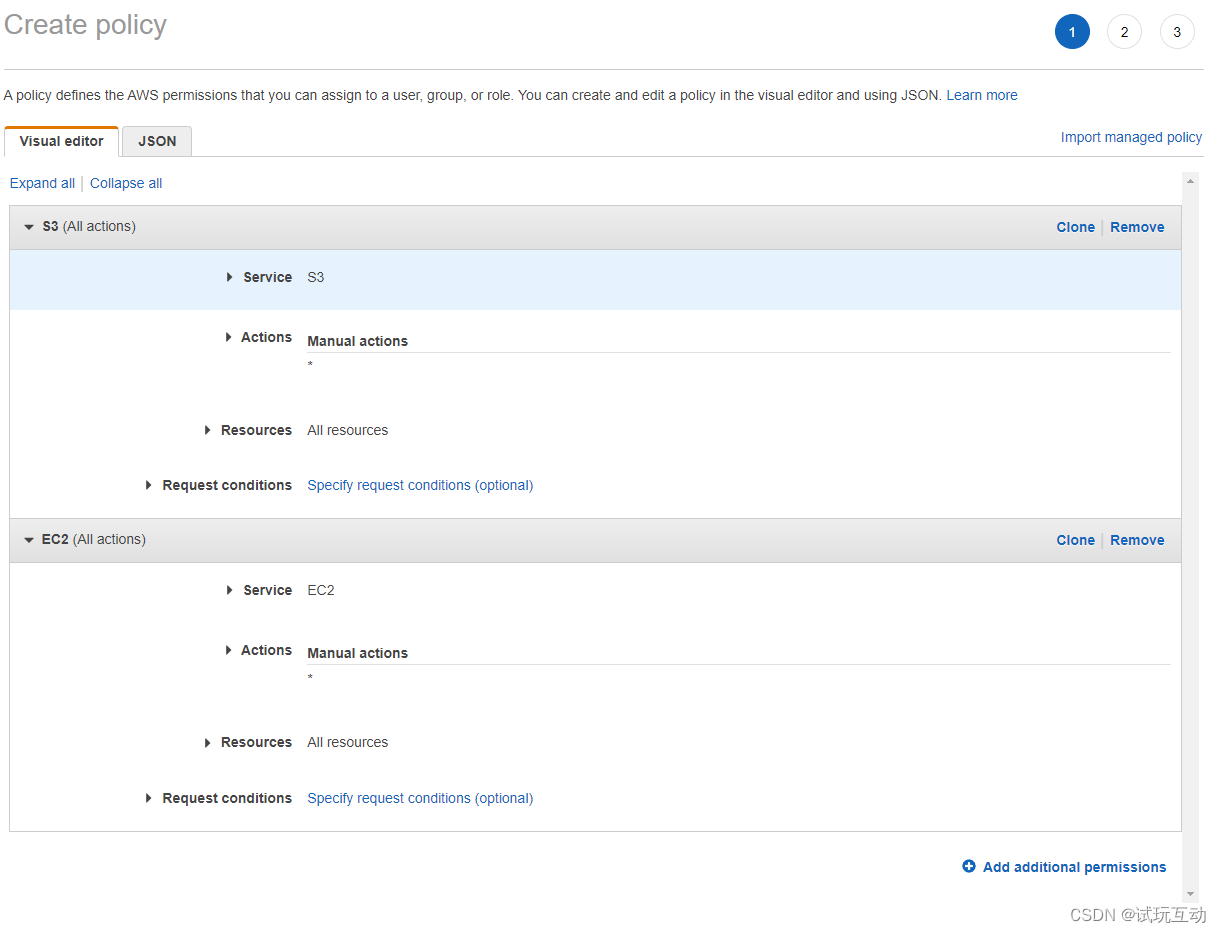Clone the EC2 permission block

[1075, 540]
